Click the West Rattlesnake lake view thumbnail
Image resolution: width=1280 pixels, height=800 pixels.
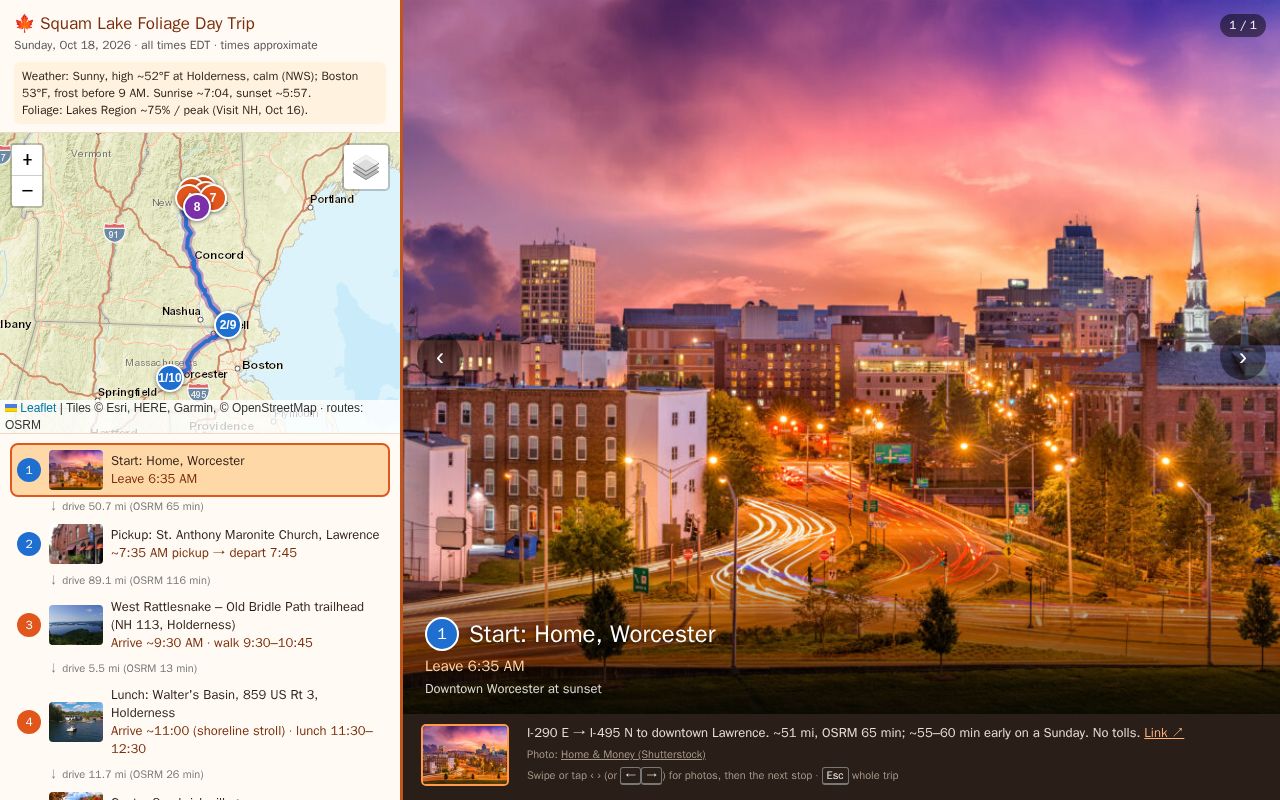click(76, 625)
